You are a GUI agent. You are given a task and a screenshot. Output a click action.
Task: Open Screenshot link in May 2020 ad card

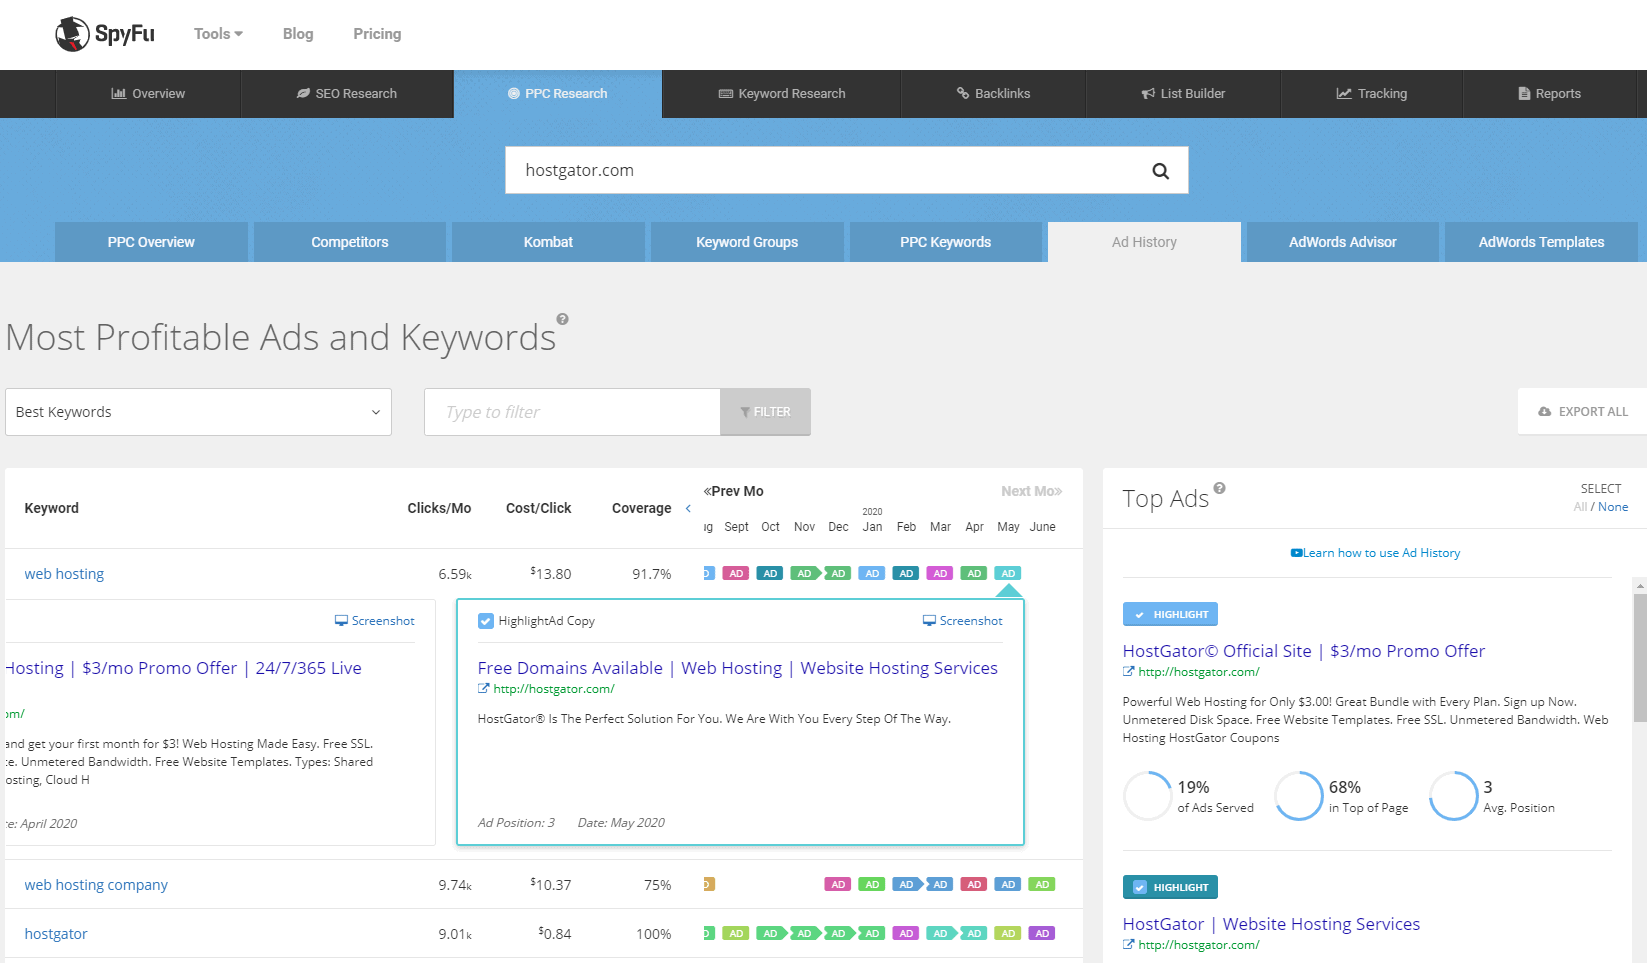click(962, 621)
